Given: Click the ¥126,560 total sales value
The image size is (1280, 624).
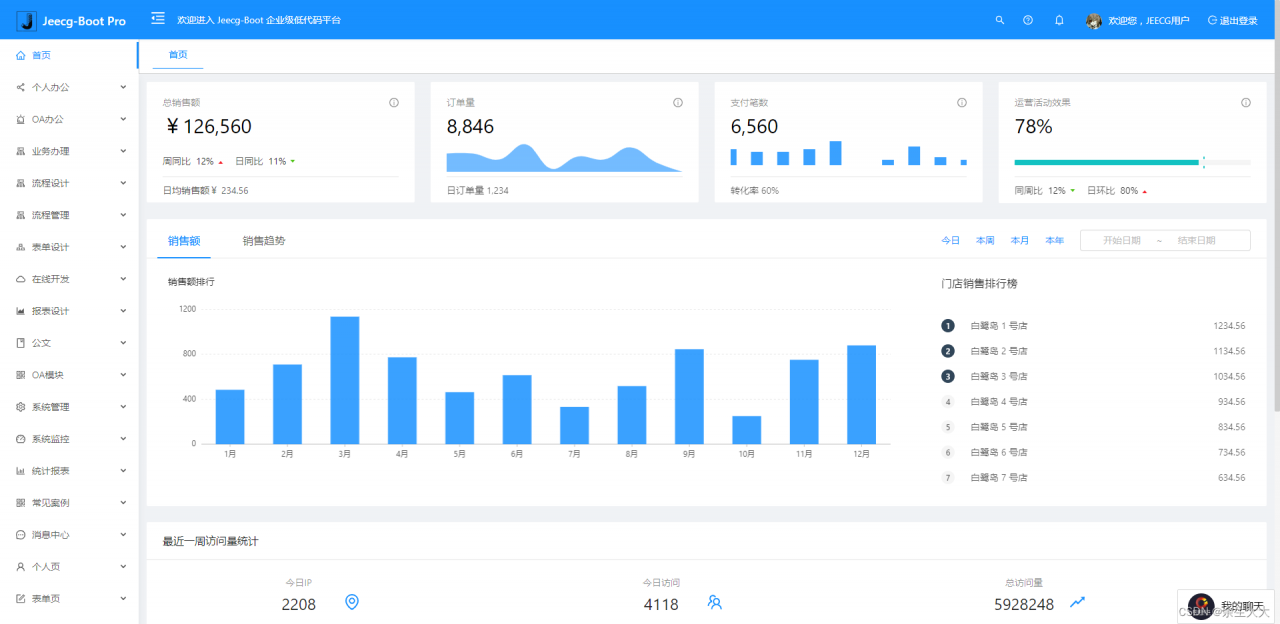Looking at the screenshot, I should tap(208, 127).
